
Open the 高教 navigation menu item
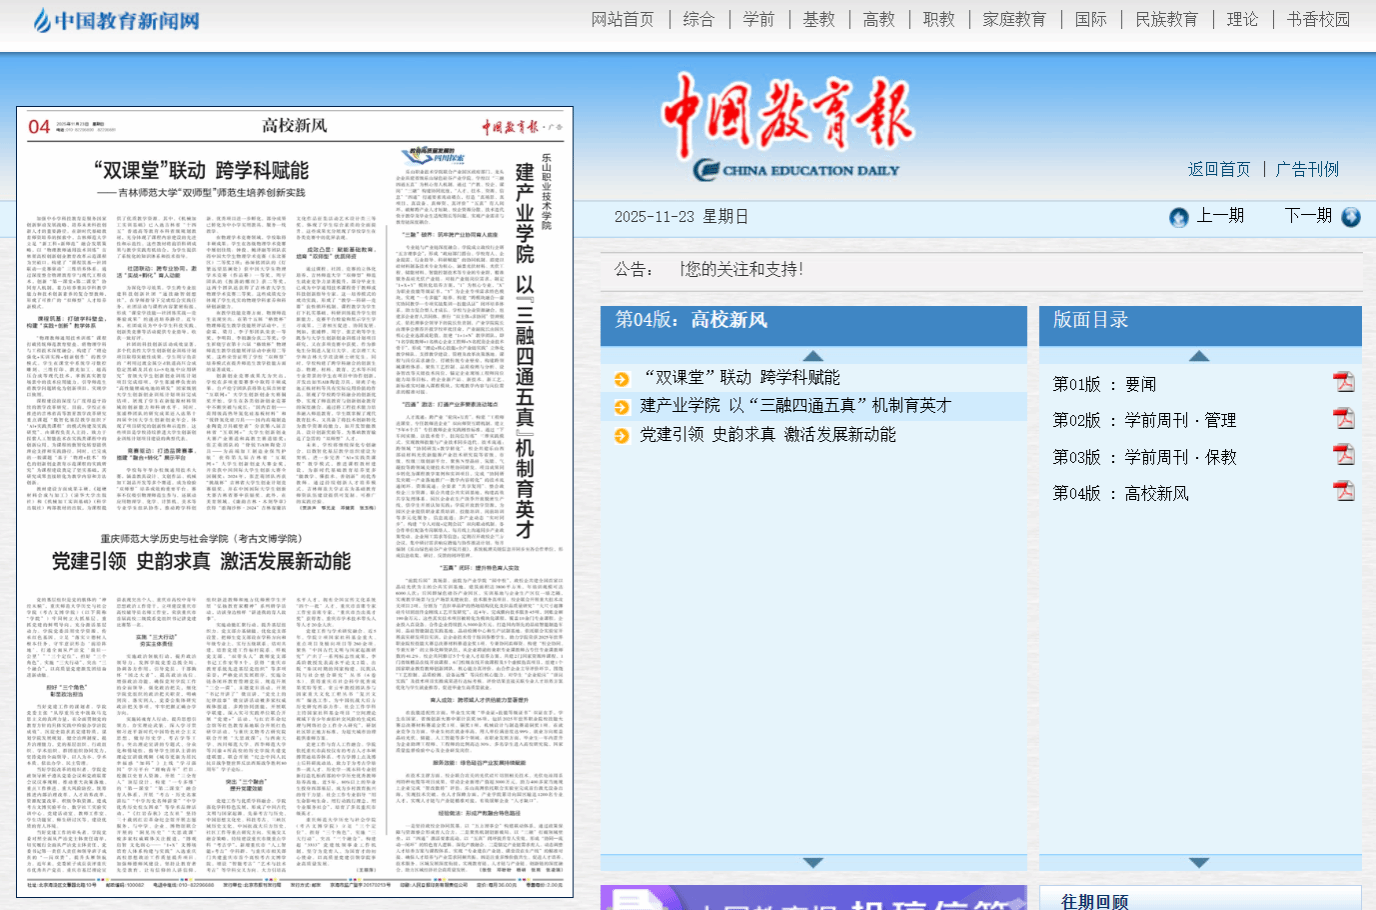click(x=879, y=20)
